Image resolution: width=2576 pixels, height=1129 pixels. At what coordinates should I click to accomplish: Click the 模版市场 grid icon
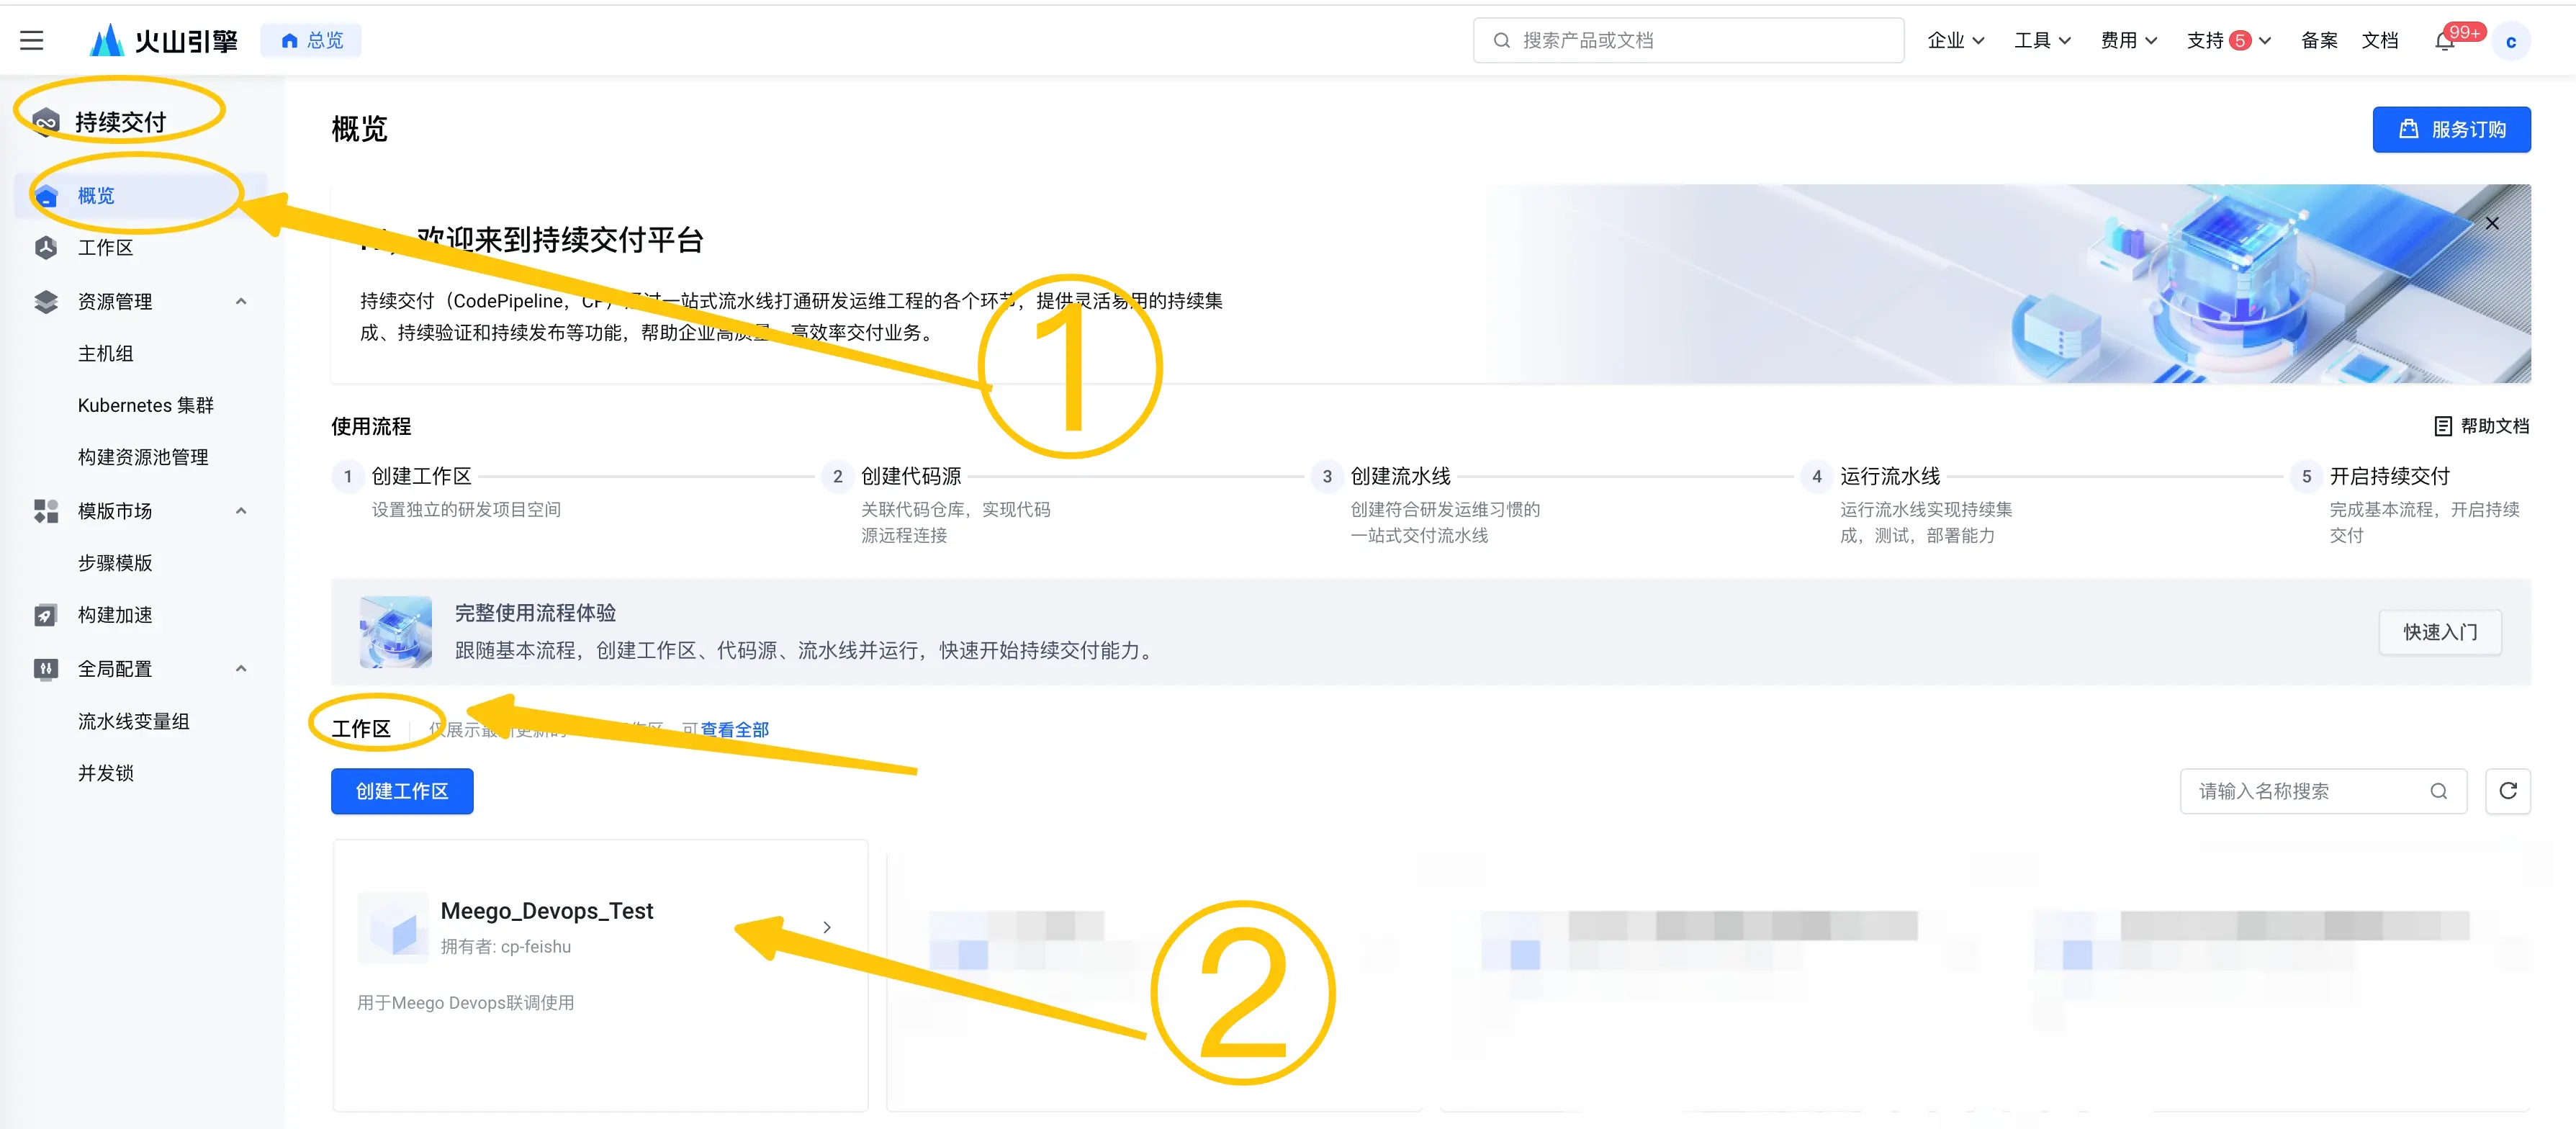[x=46, y=511]
